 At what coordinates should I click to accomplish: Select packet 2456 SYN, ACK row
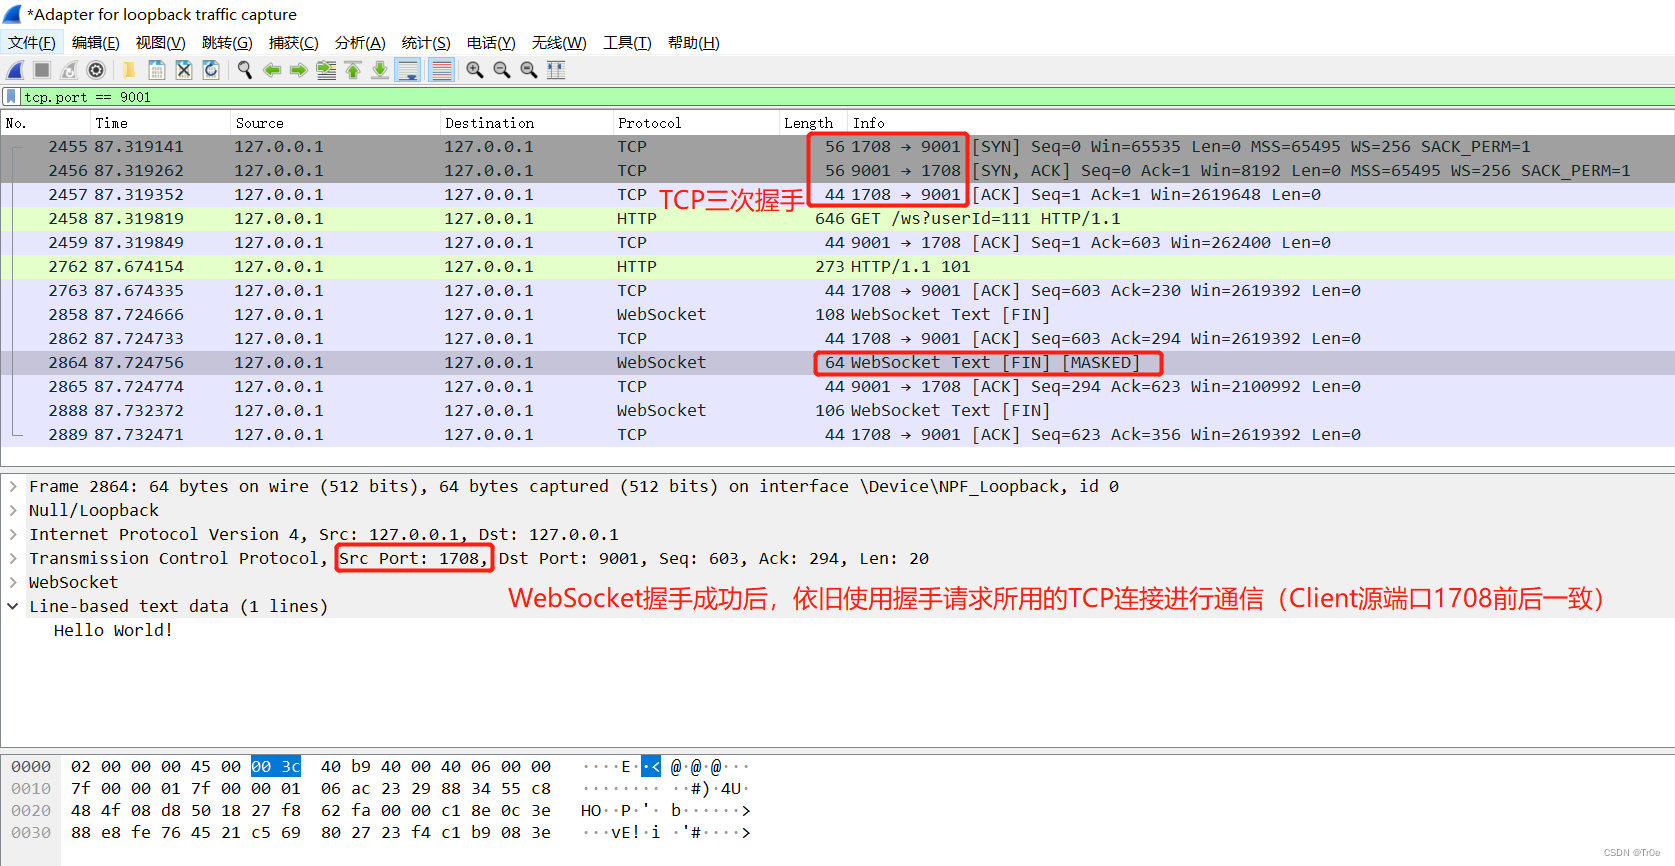tap(837, 170)
